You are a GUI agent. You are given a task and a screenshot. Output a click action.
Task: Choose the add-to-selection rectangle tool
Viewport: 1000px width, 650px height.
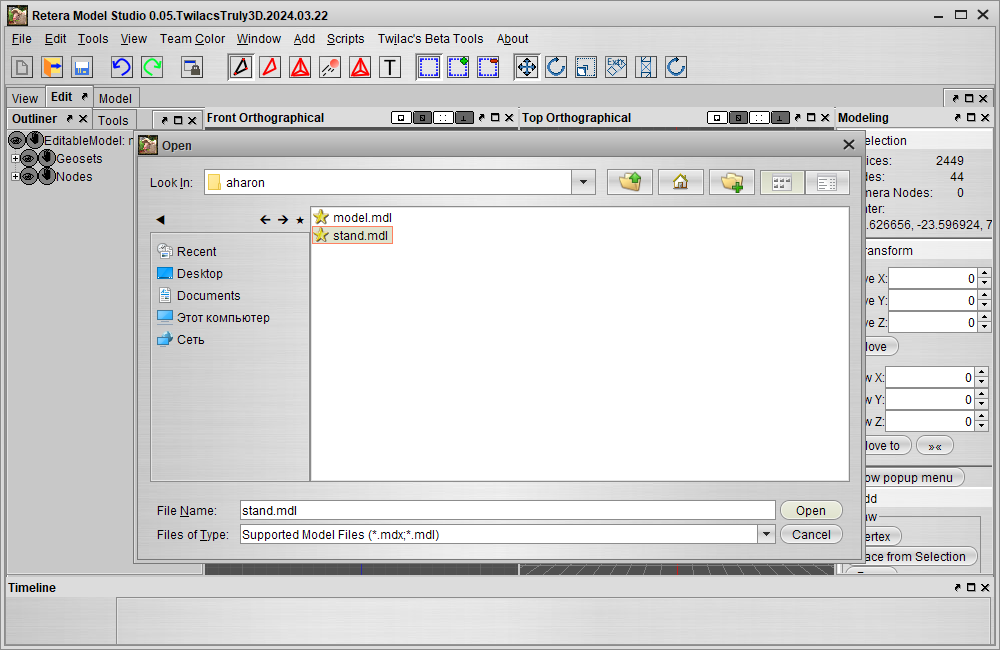(458, 67)
